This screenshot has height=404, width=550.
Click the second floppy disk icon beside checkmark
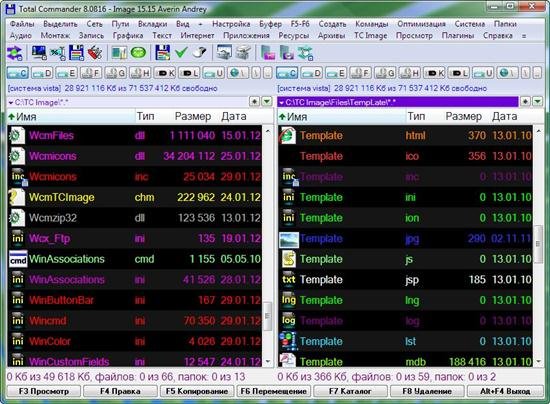[x=162, y=53]
